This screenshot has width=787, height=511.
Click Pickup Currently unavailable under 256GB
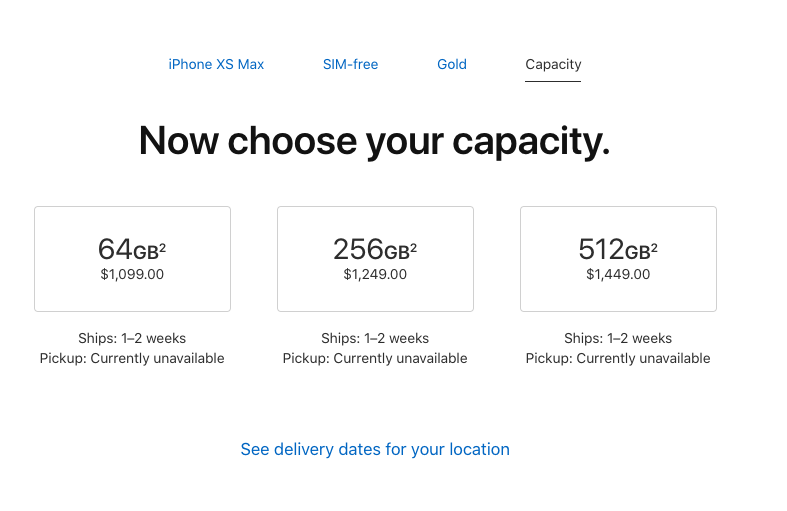(375, 358)
